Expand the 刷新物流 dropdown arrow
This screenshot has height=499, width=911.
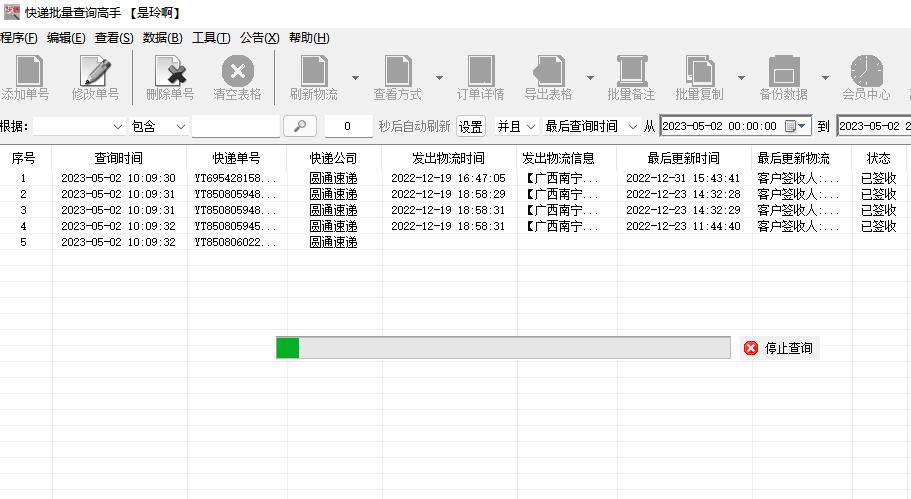[355, 77]
